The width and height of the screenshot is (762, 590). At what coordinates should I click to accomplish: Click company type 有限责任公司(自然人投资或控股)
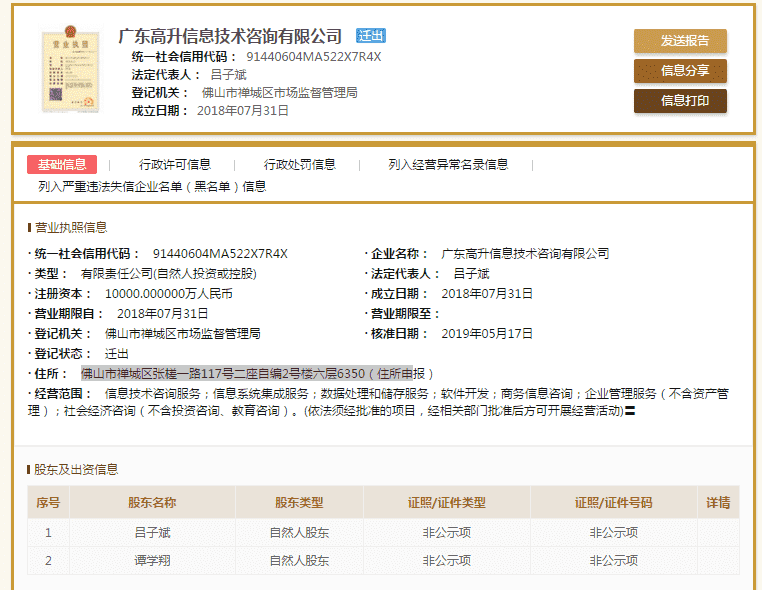[x=169, y=274]
